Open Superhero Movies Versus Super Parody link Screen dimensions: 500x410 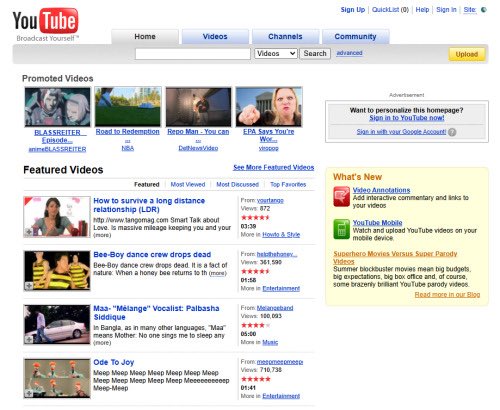[395, 258]
